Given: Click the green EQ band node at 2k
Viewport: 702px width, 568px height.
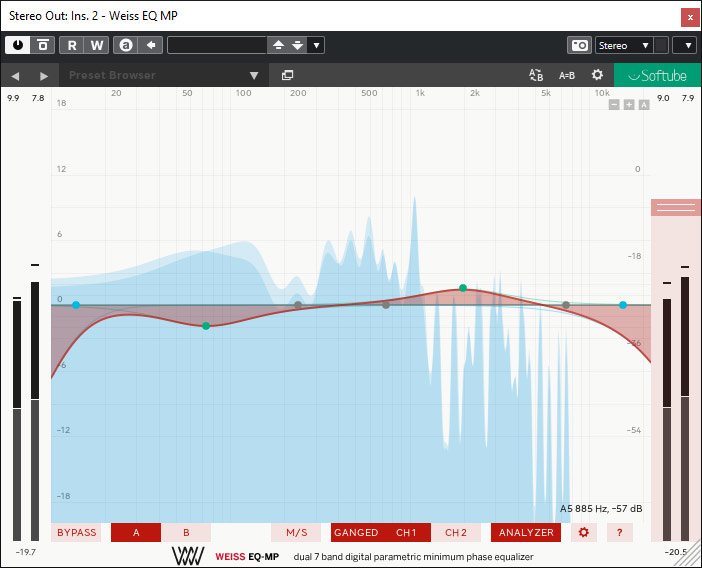Looking at the screenshot, I should (x=463, y=288).
